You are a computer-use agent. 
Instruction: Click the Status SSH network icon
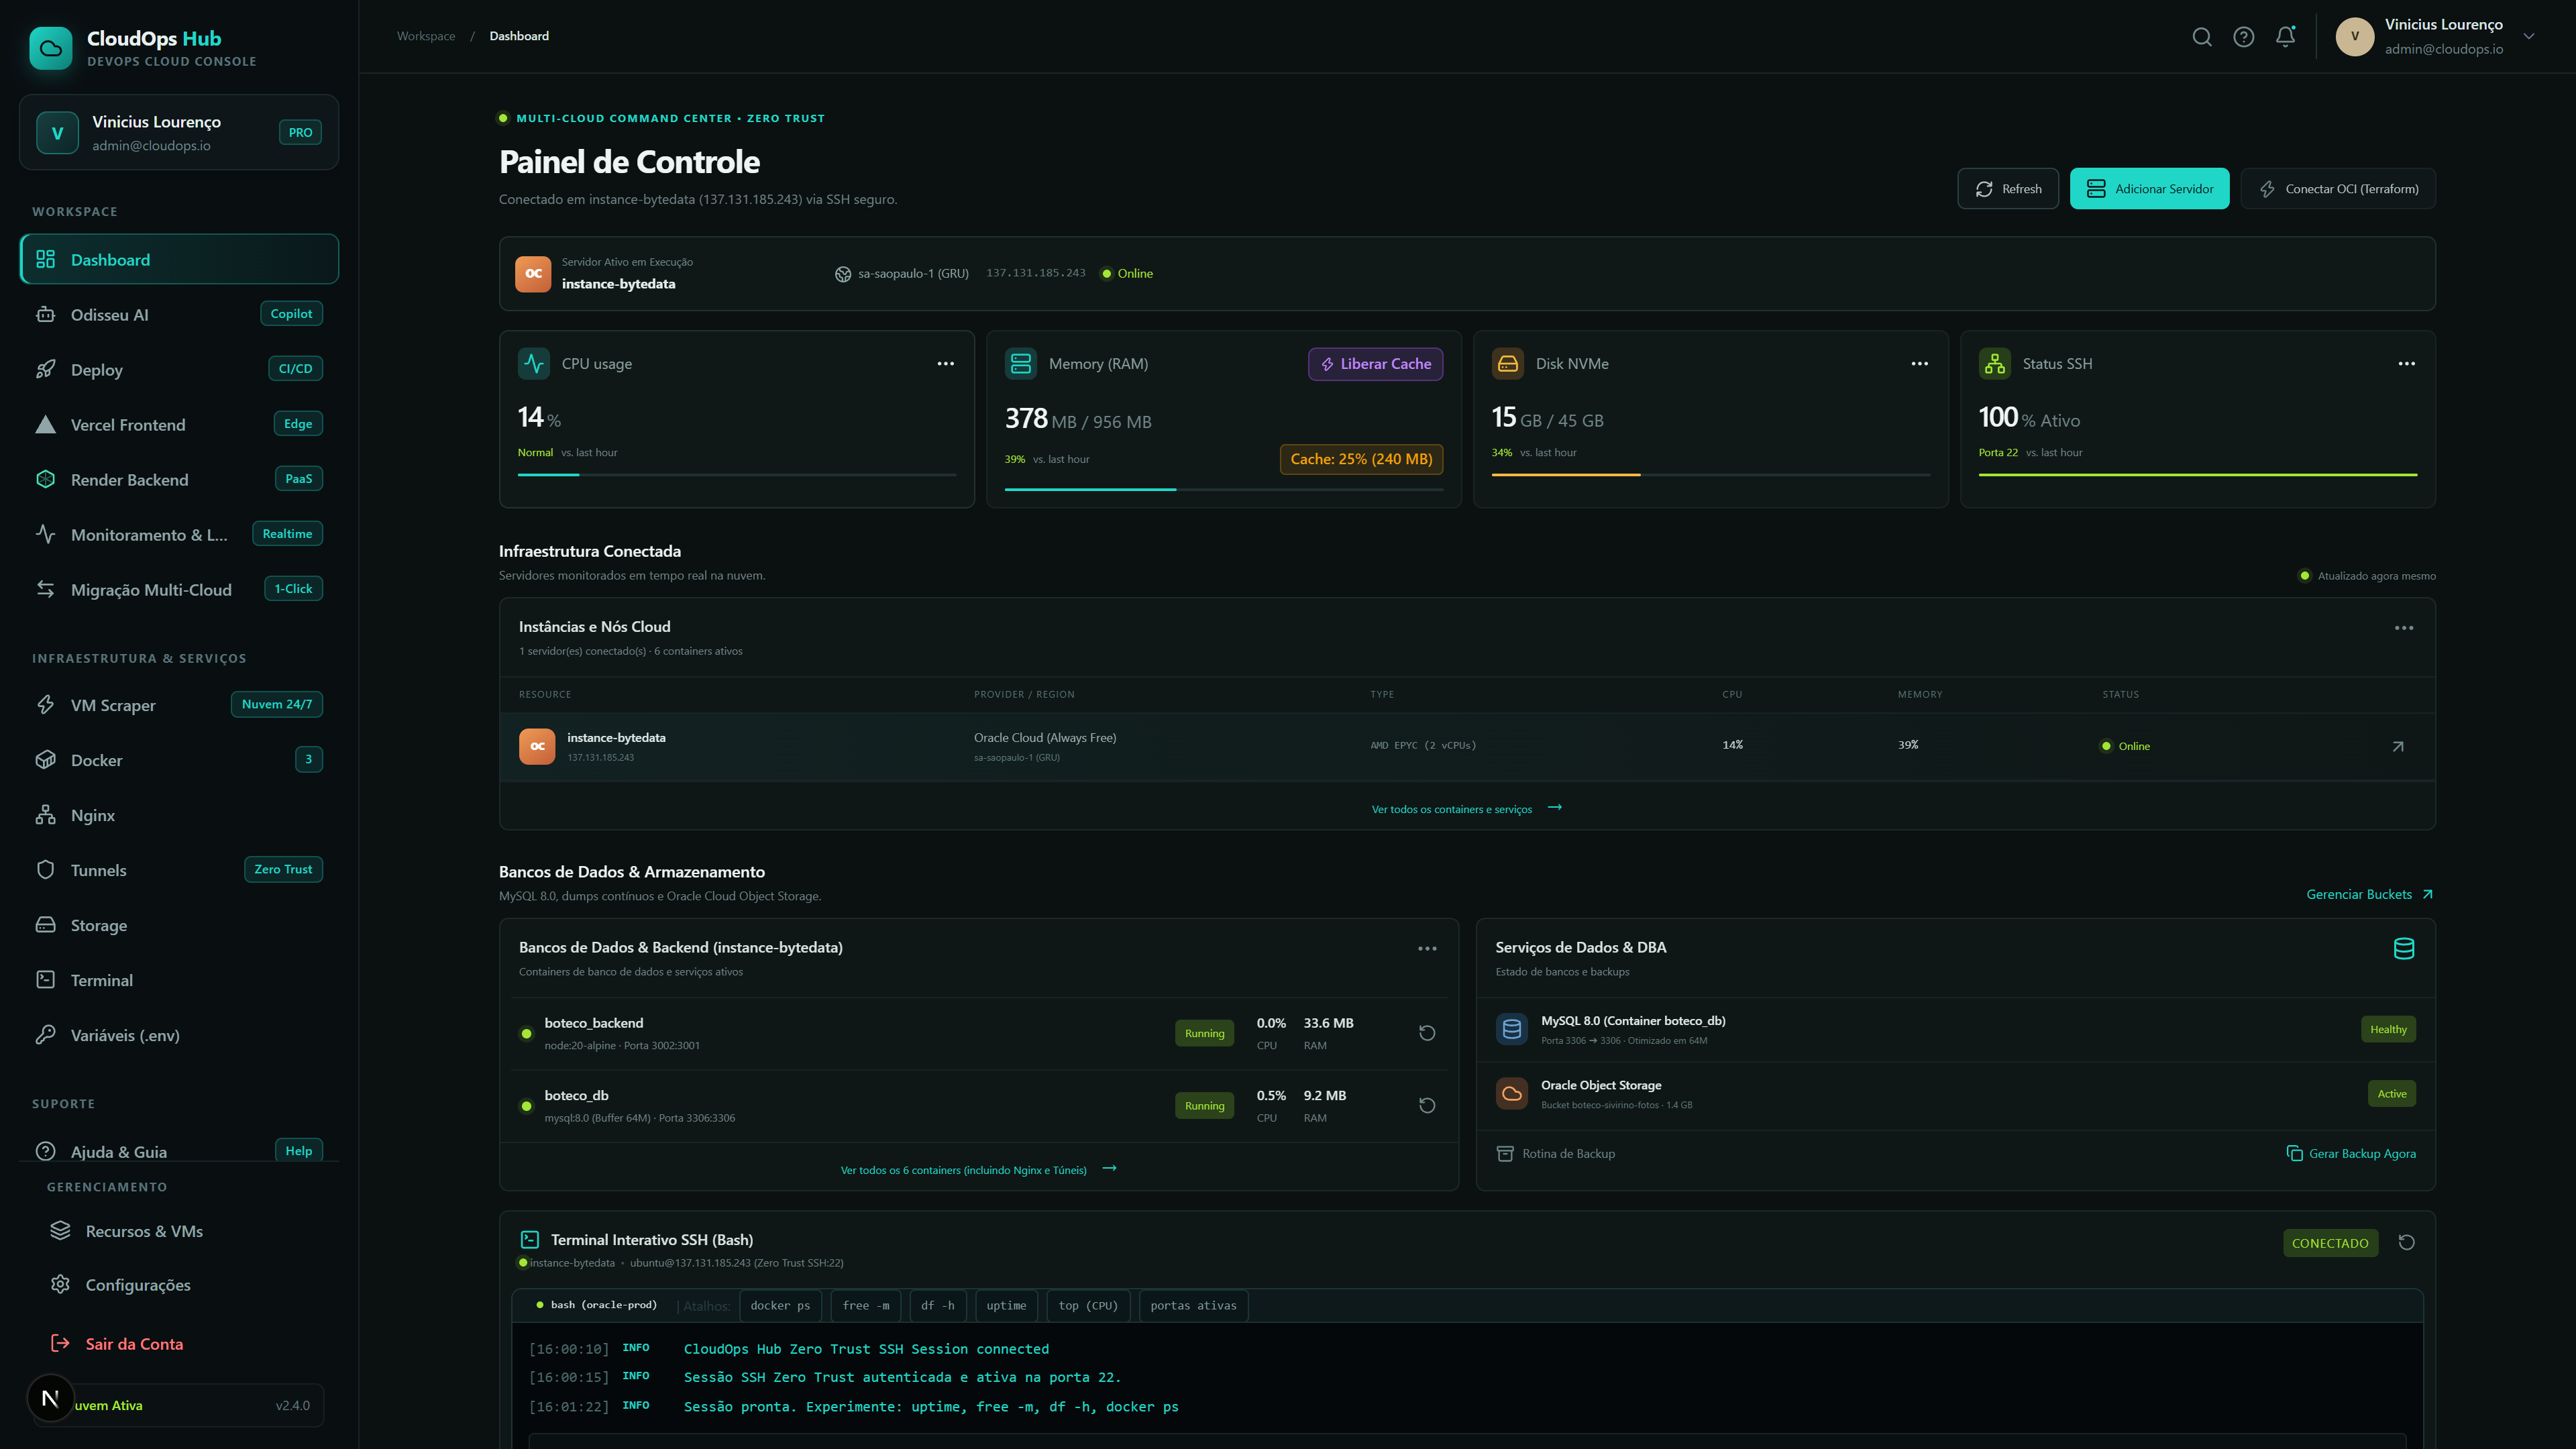coord(1995,364)
